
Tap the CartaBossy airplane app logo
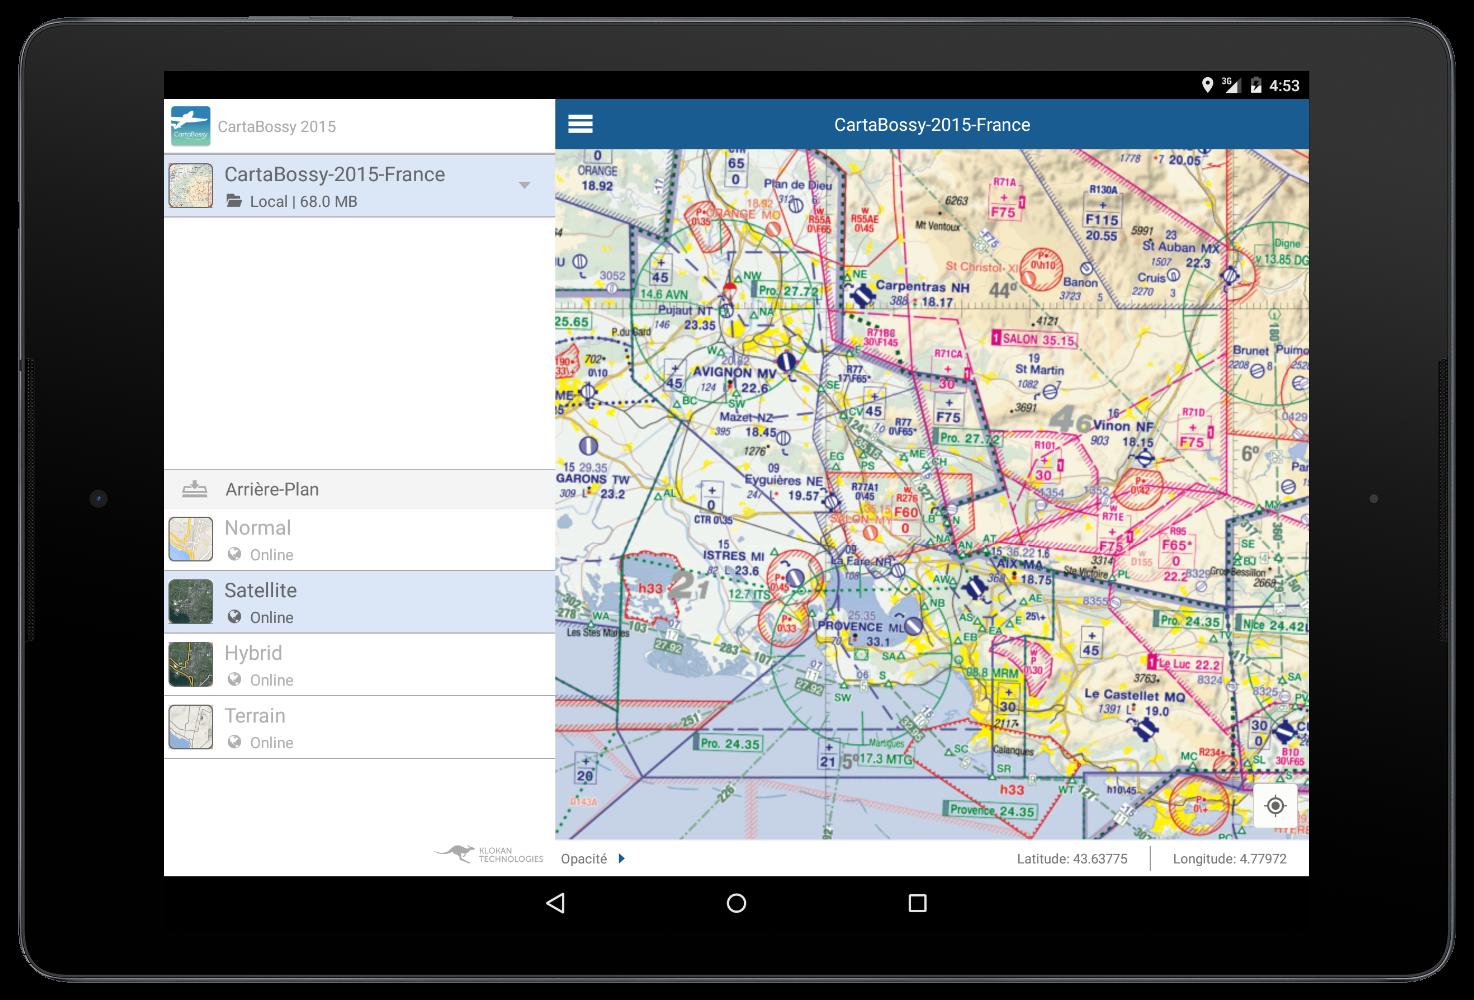190,126
